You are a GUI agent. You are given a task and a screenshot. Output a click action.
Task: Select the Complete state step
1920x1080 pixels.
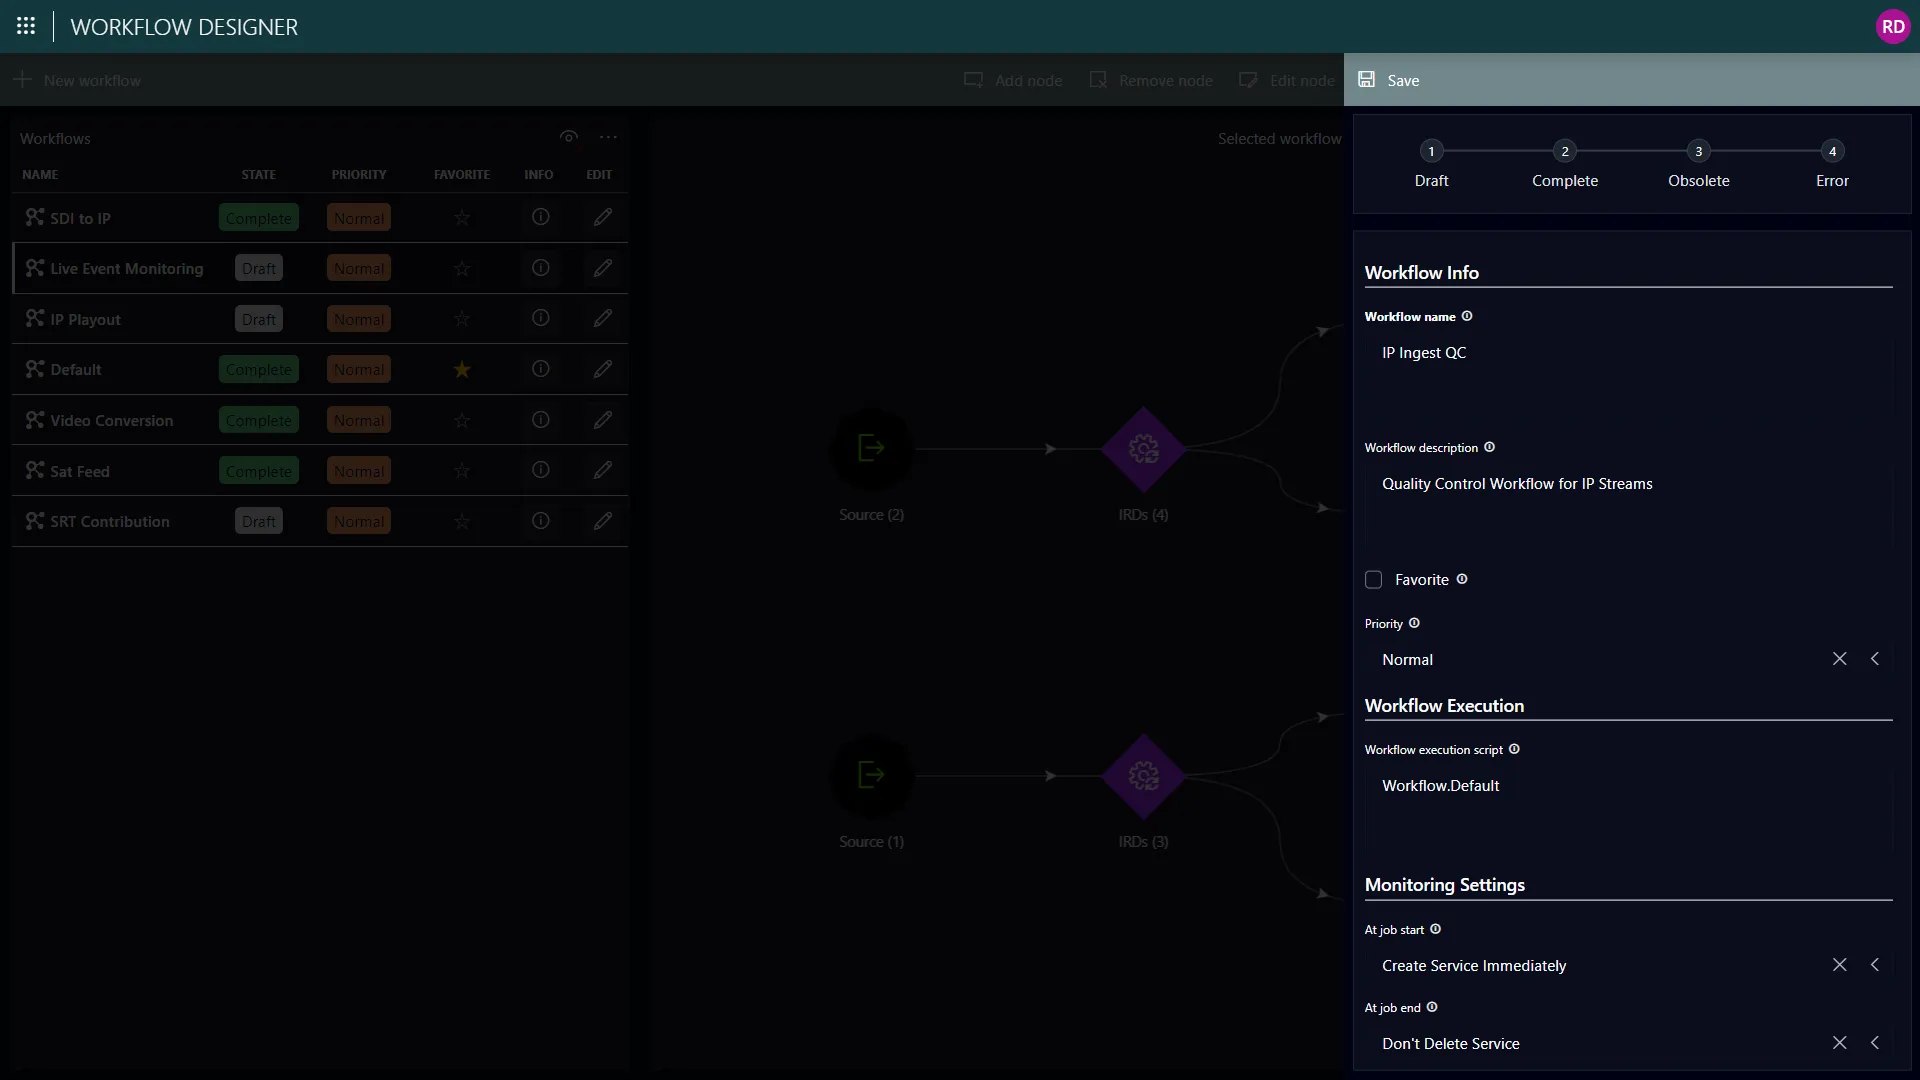click(1565, 164)
